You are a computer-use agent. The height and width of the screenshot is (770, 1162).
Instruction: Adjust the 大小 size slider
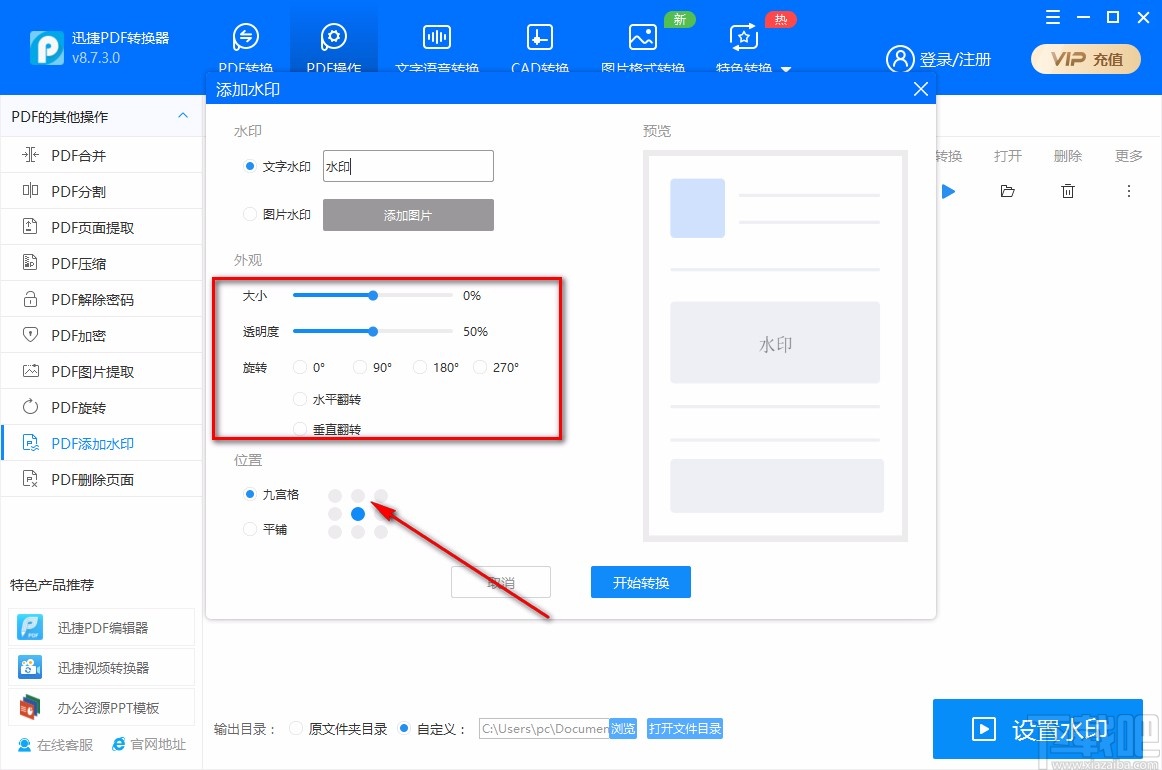tap(372, 295)
